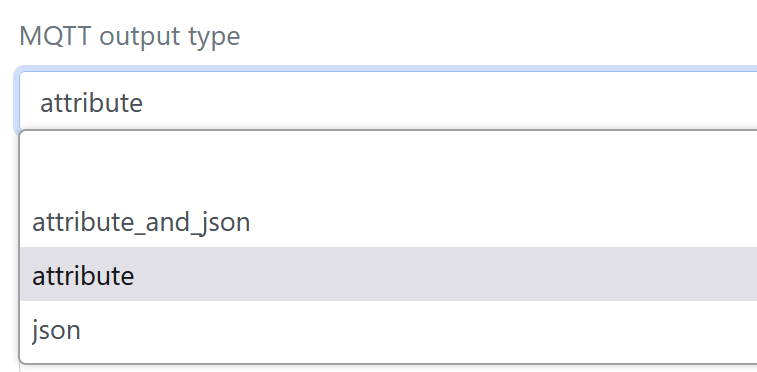
Task: Click the select box showing attribute
Action: [x=388, y=102]
